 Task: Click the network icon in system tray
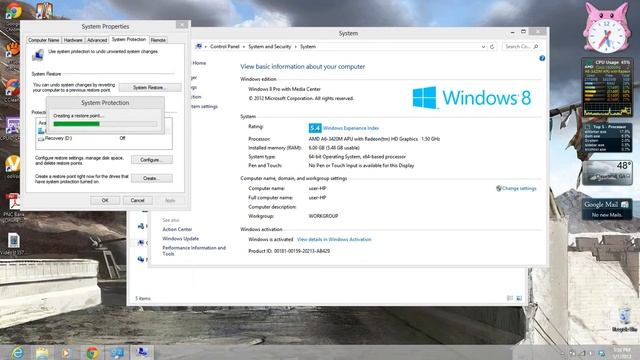pyautogui.click(x=583, y=353)
